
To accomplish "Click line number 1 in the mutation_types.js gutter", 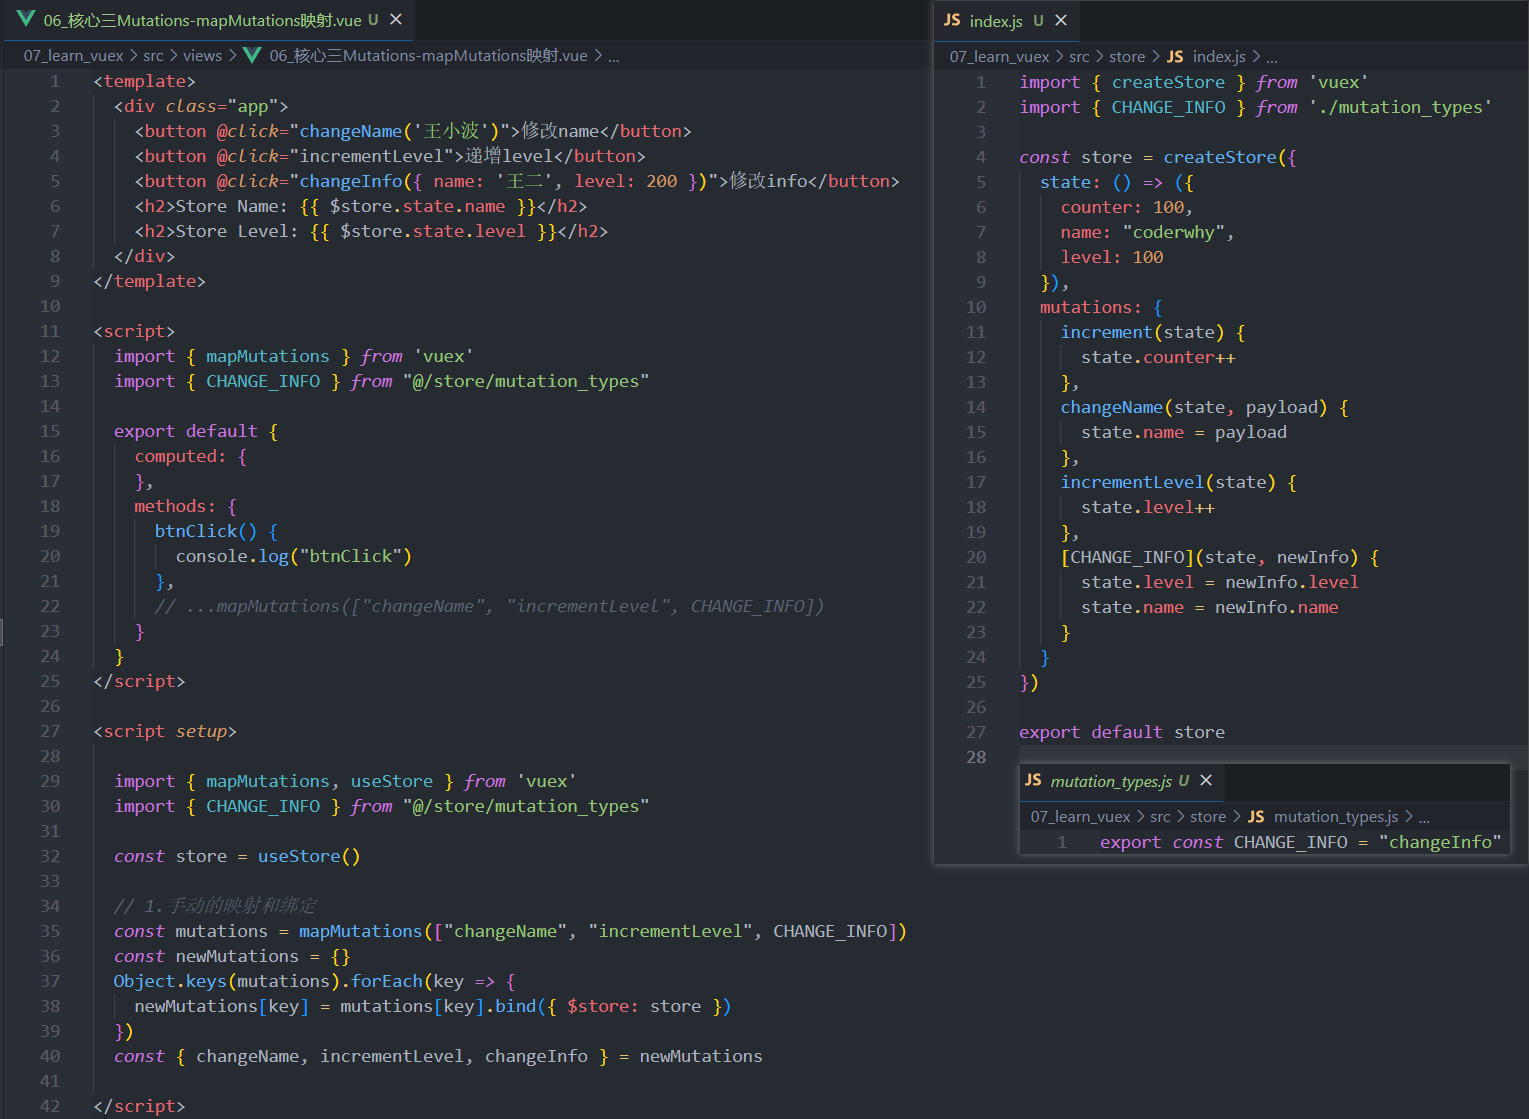I will (x=1062, y=842).
